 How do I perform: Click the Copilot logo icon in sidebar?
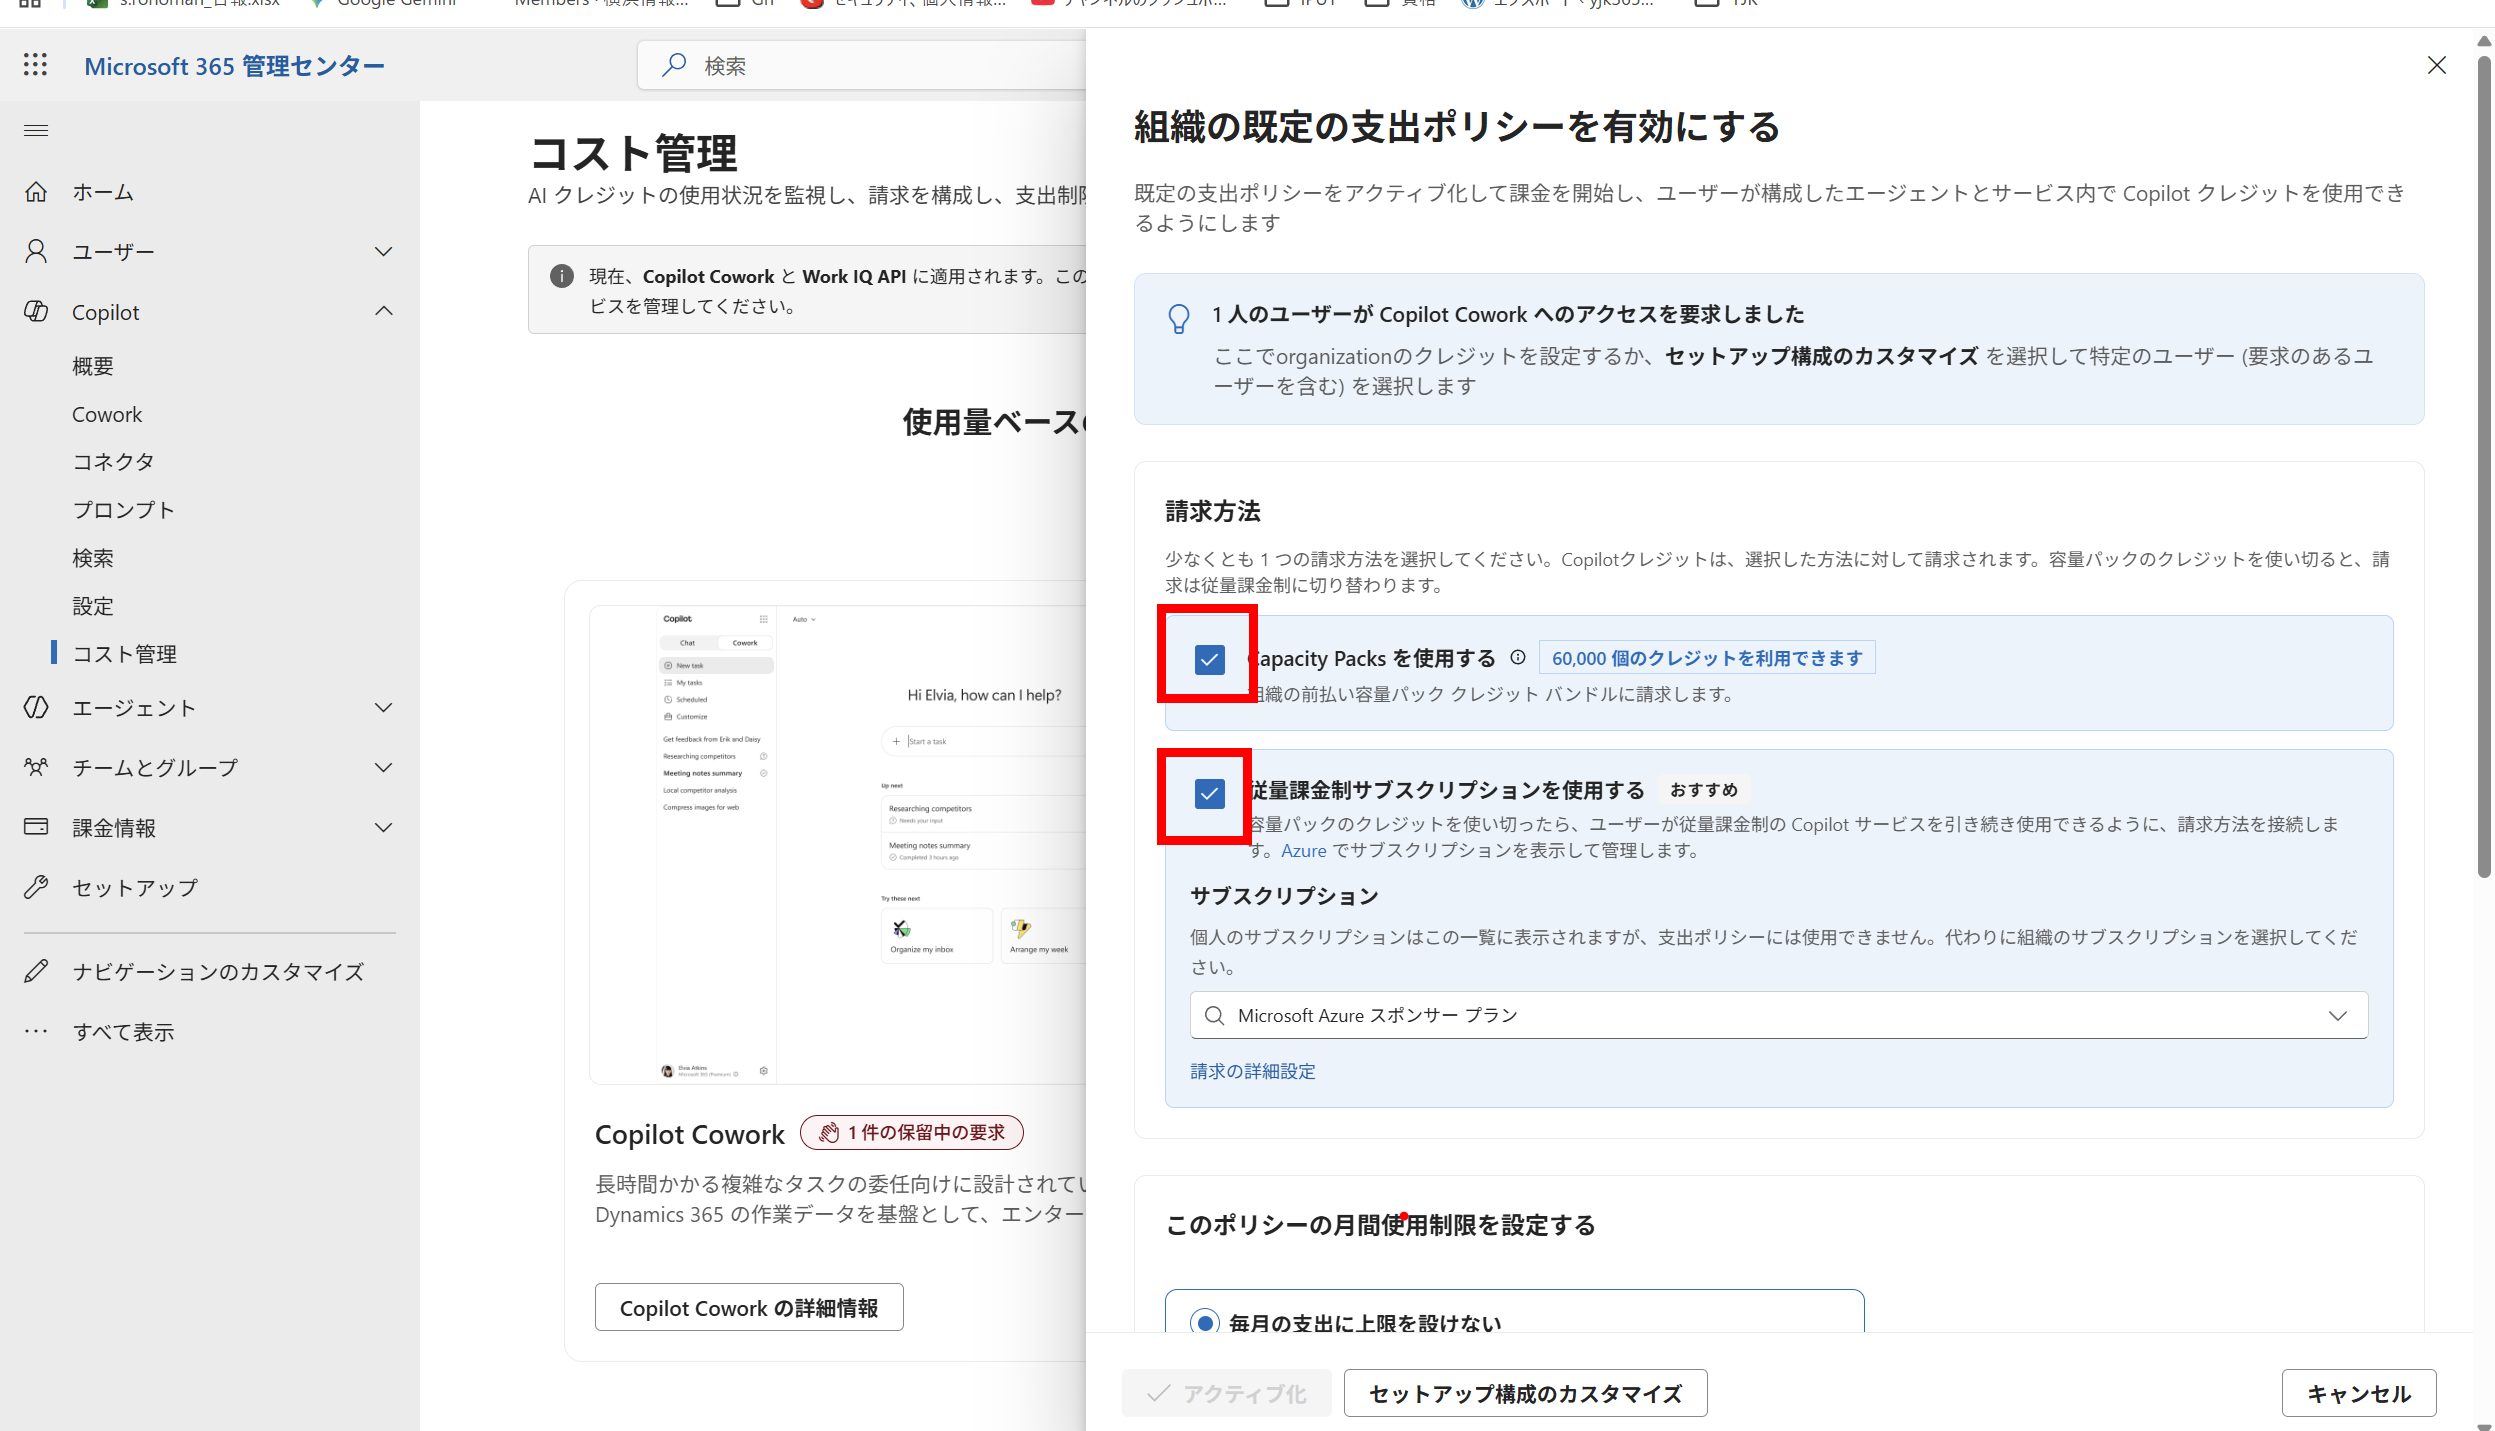coord(36,312)
